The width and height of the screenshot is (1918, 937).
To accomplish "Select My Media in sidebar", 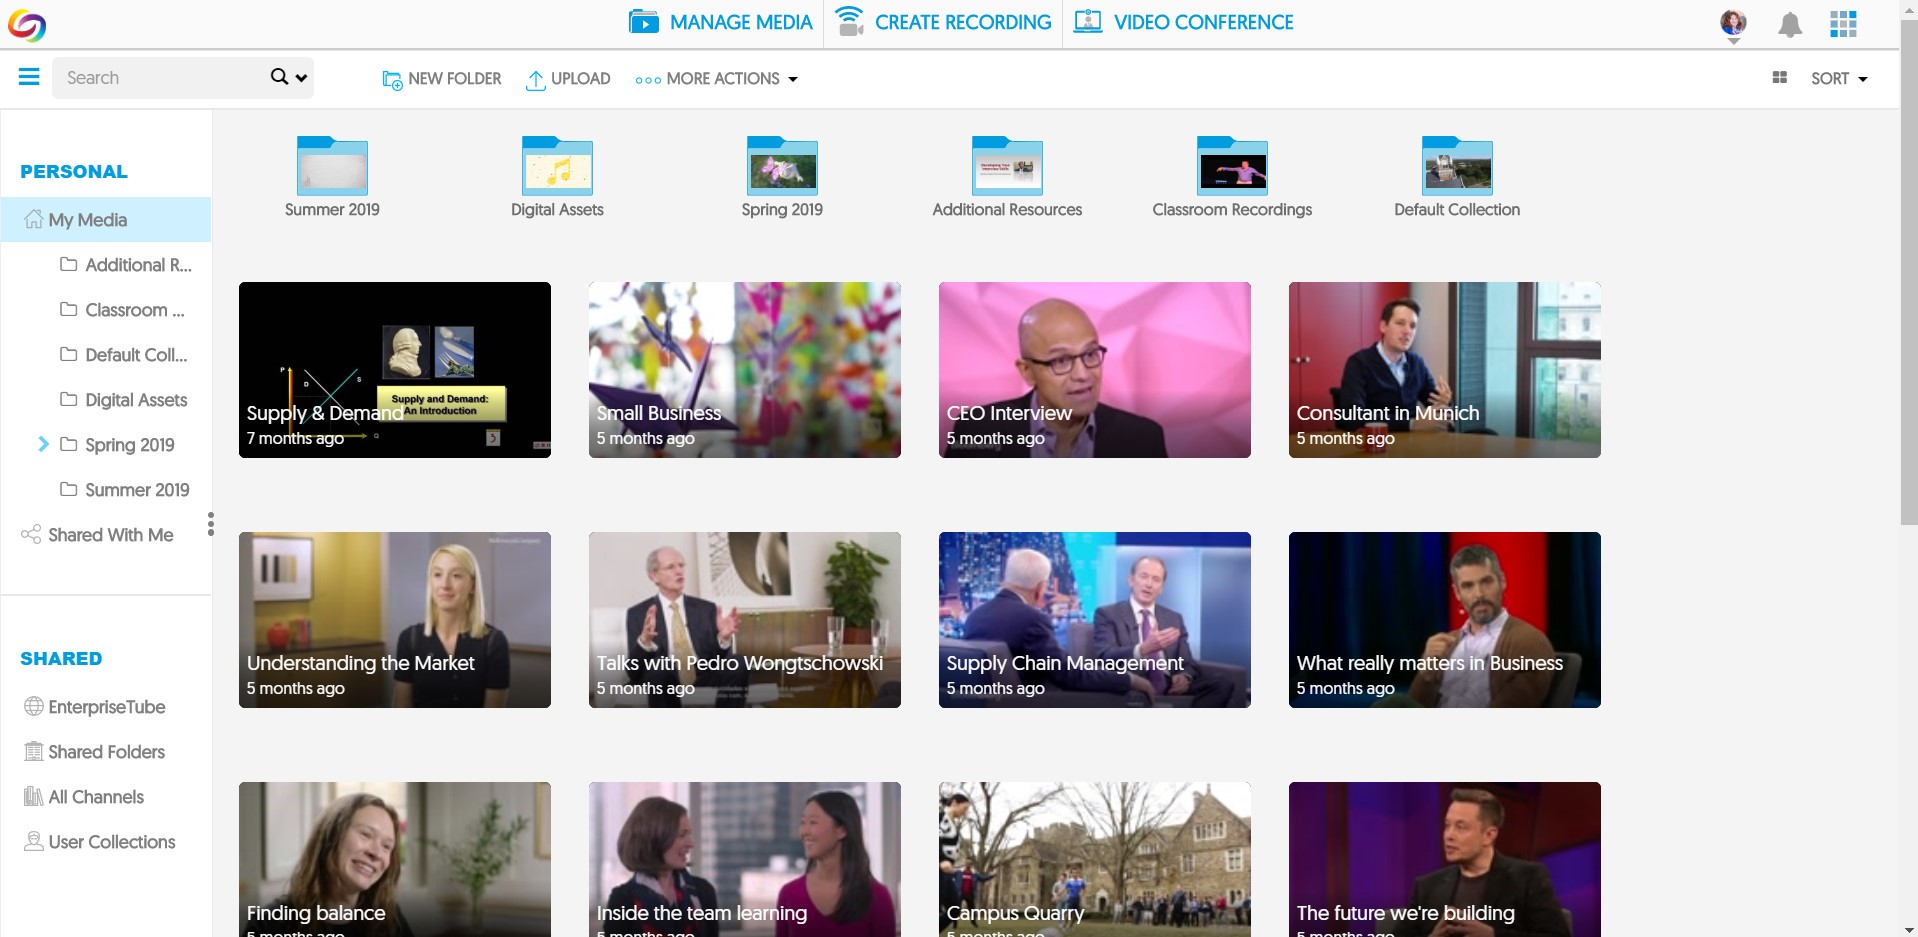I will tap(105, 220).
